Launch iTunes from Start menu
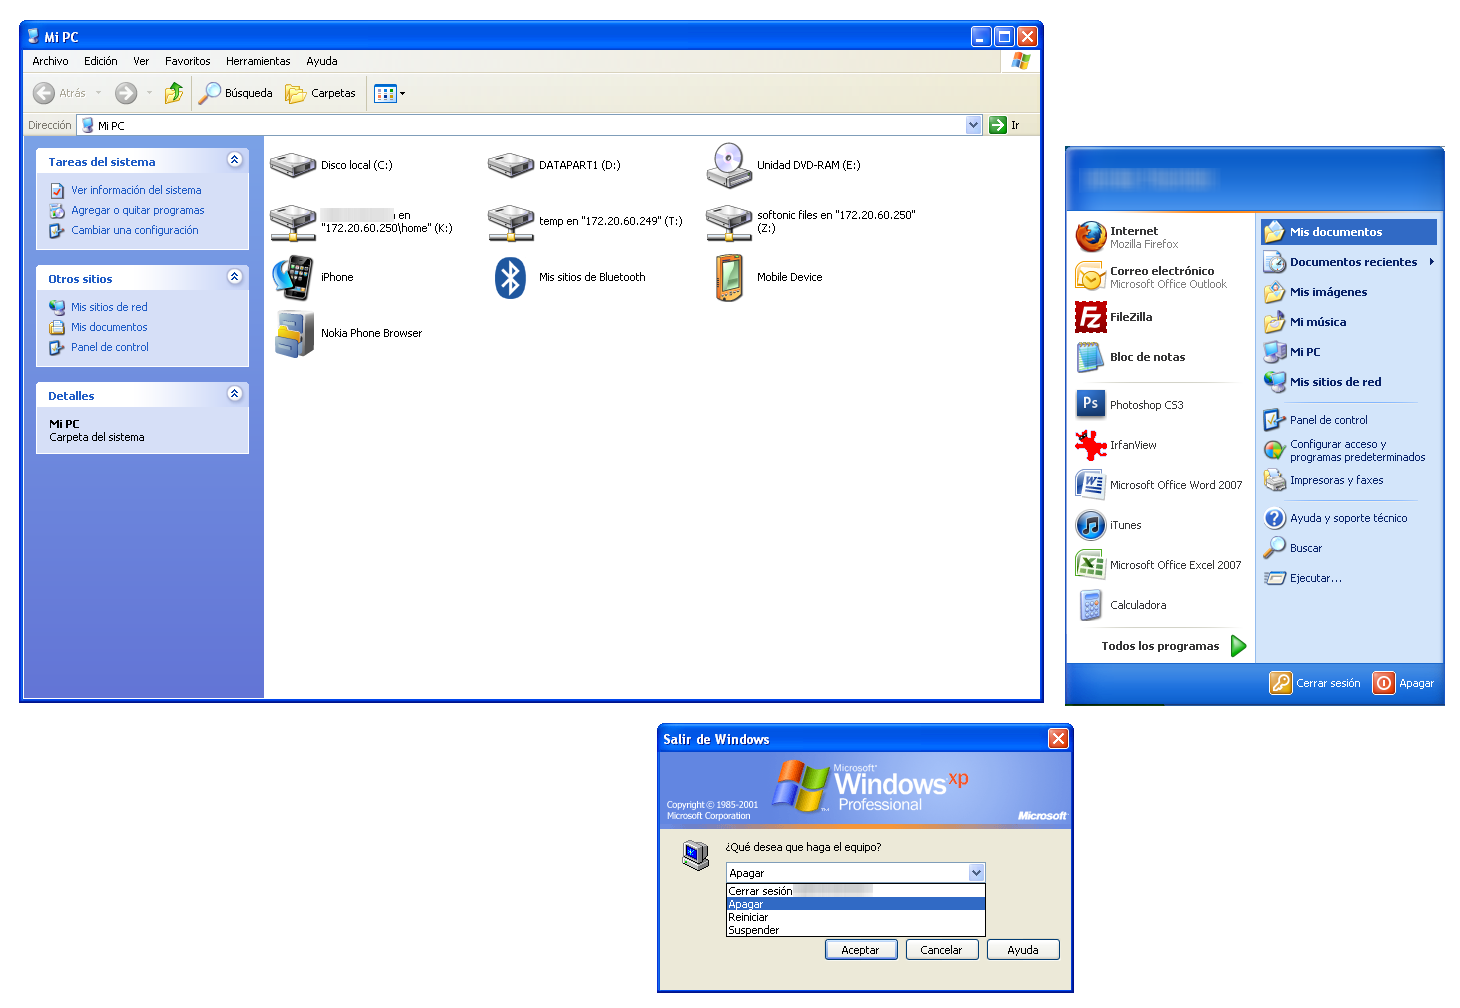 click(x=1160, y=525)
